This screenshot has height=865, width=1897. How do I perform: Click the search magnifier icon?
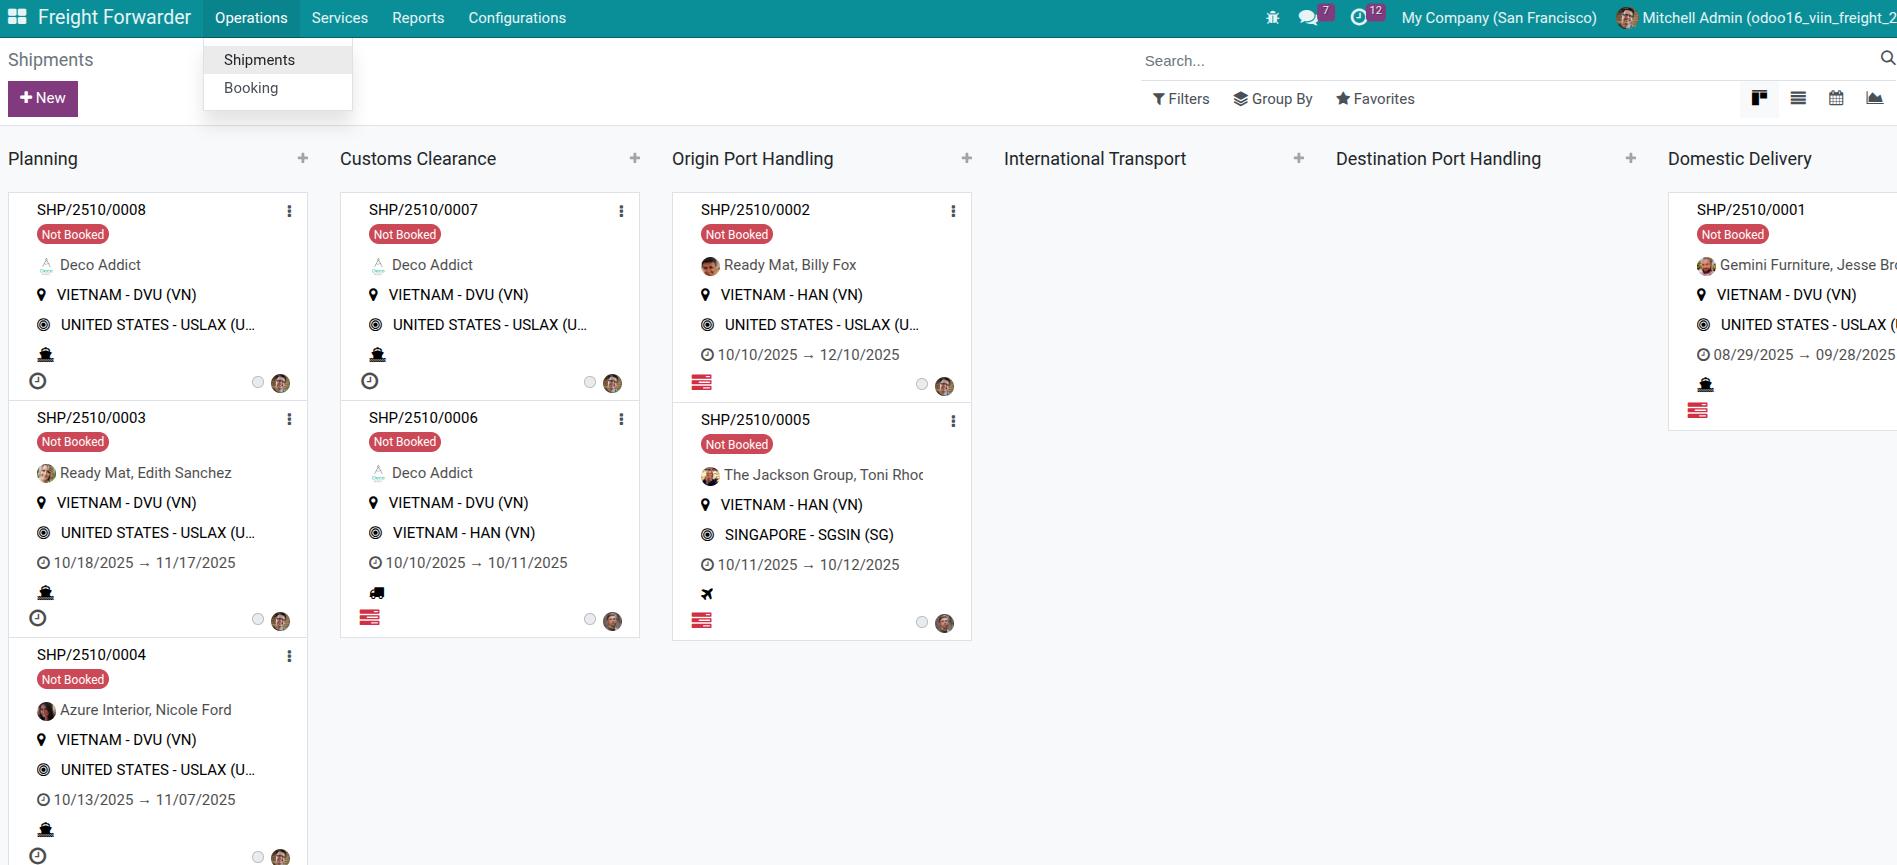tap(1886, 59)
